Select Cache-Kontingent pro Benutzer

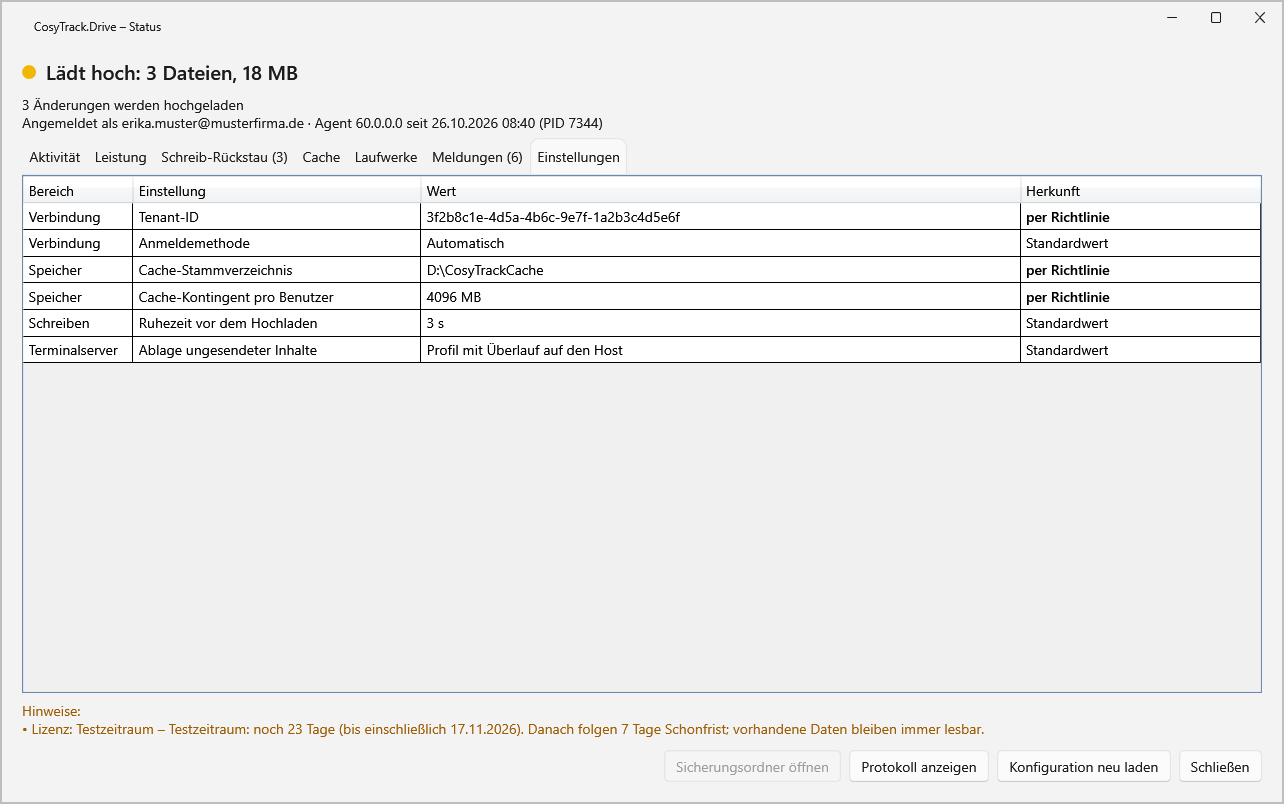pyautogui.click(x=276, y=297)
